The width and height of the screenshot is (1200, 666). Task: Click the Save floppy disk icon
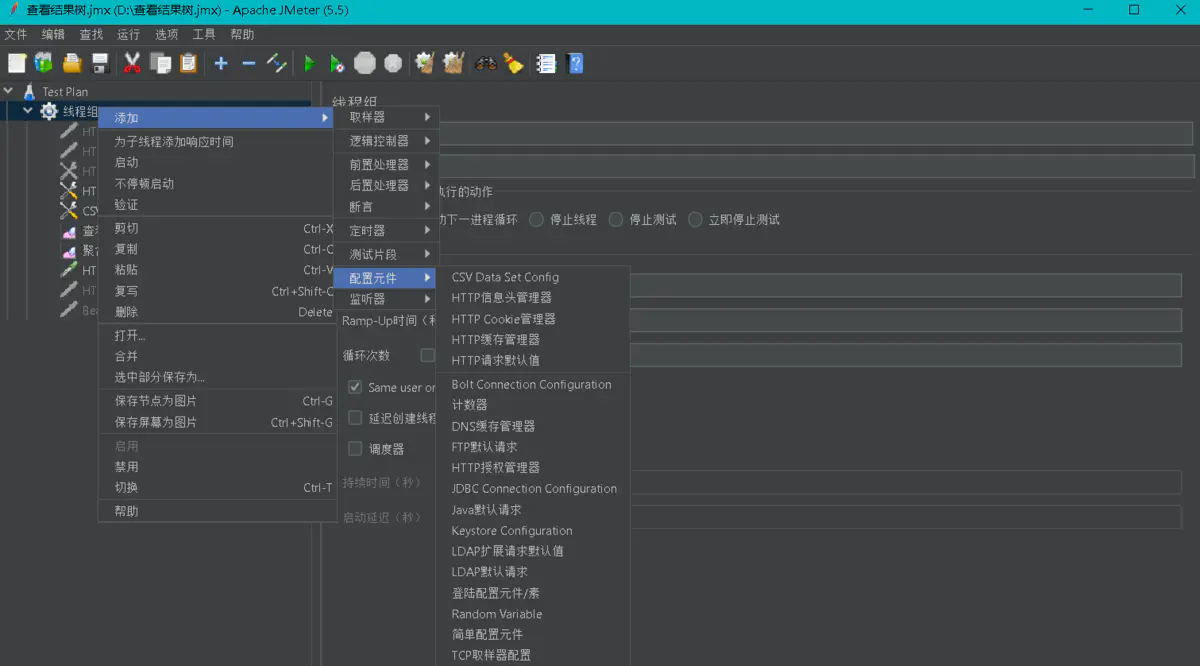pyautogui.click(x=100, y=63)
